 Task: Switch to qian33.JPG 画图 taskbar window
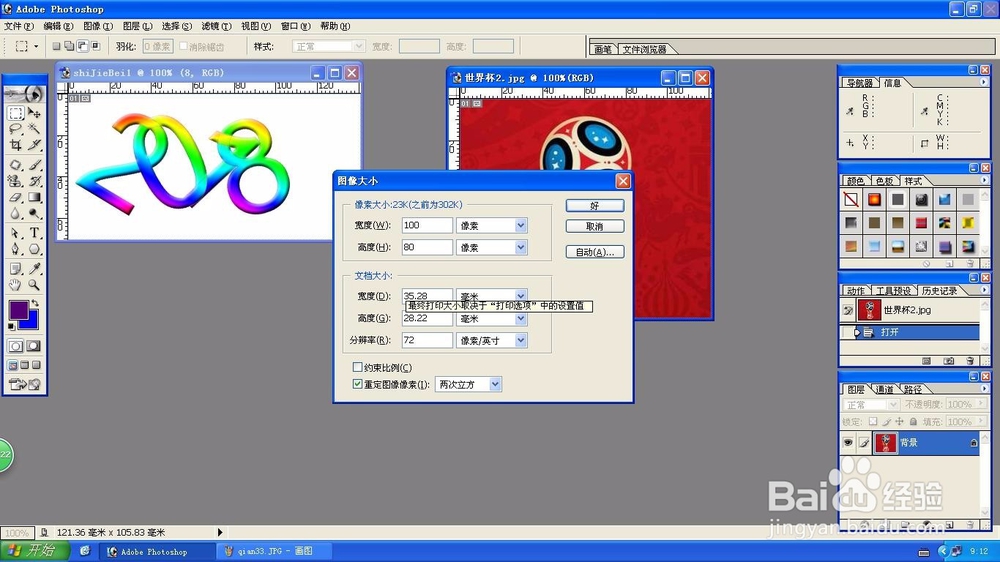tap(275, 551)
